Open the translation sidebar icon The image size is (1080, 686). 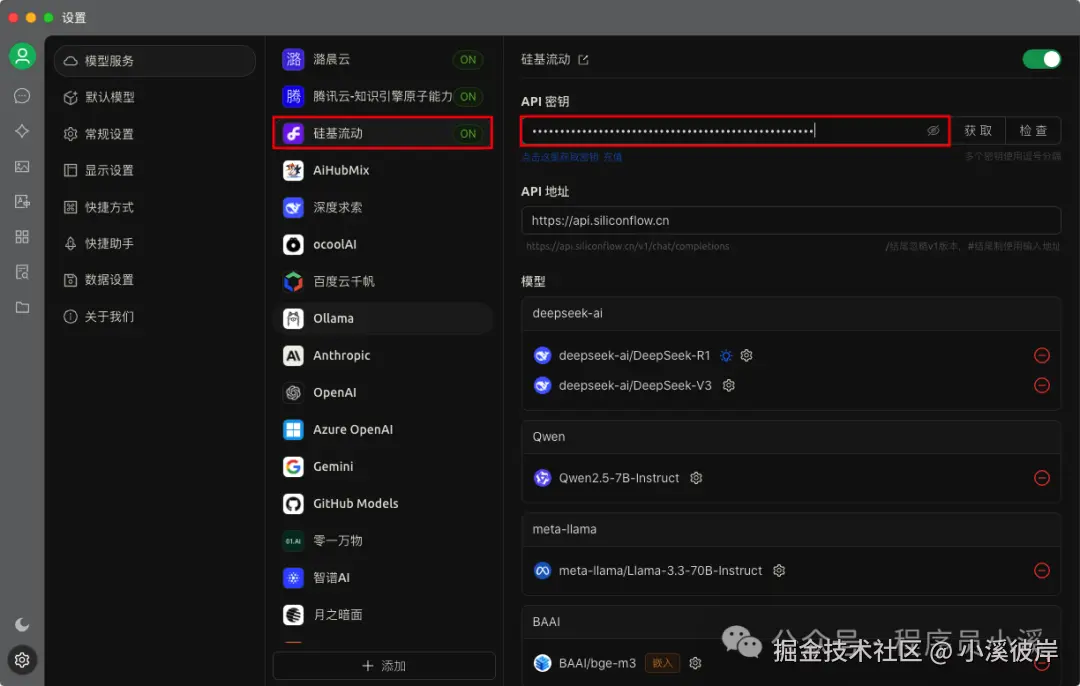point(22,202)
